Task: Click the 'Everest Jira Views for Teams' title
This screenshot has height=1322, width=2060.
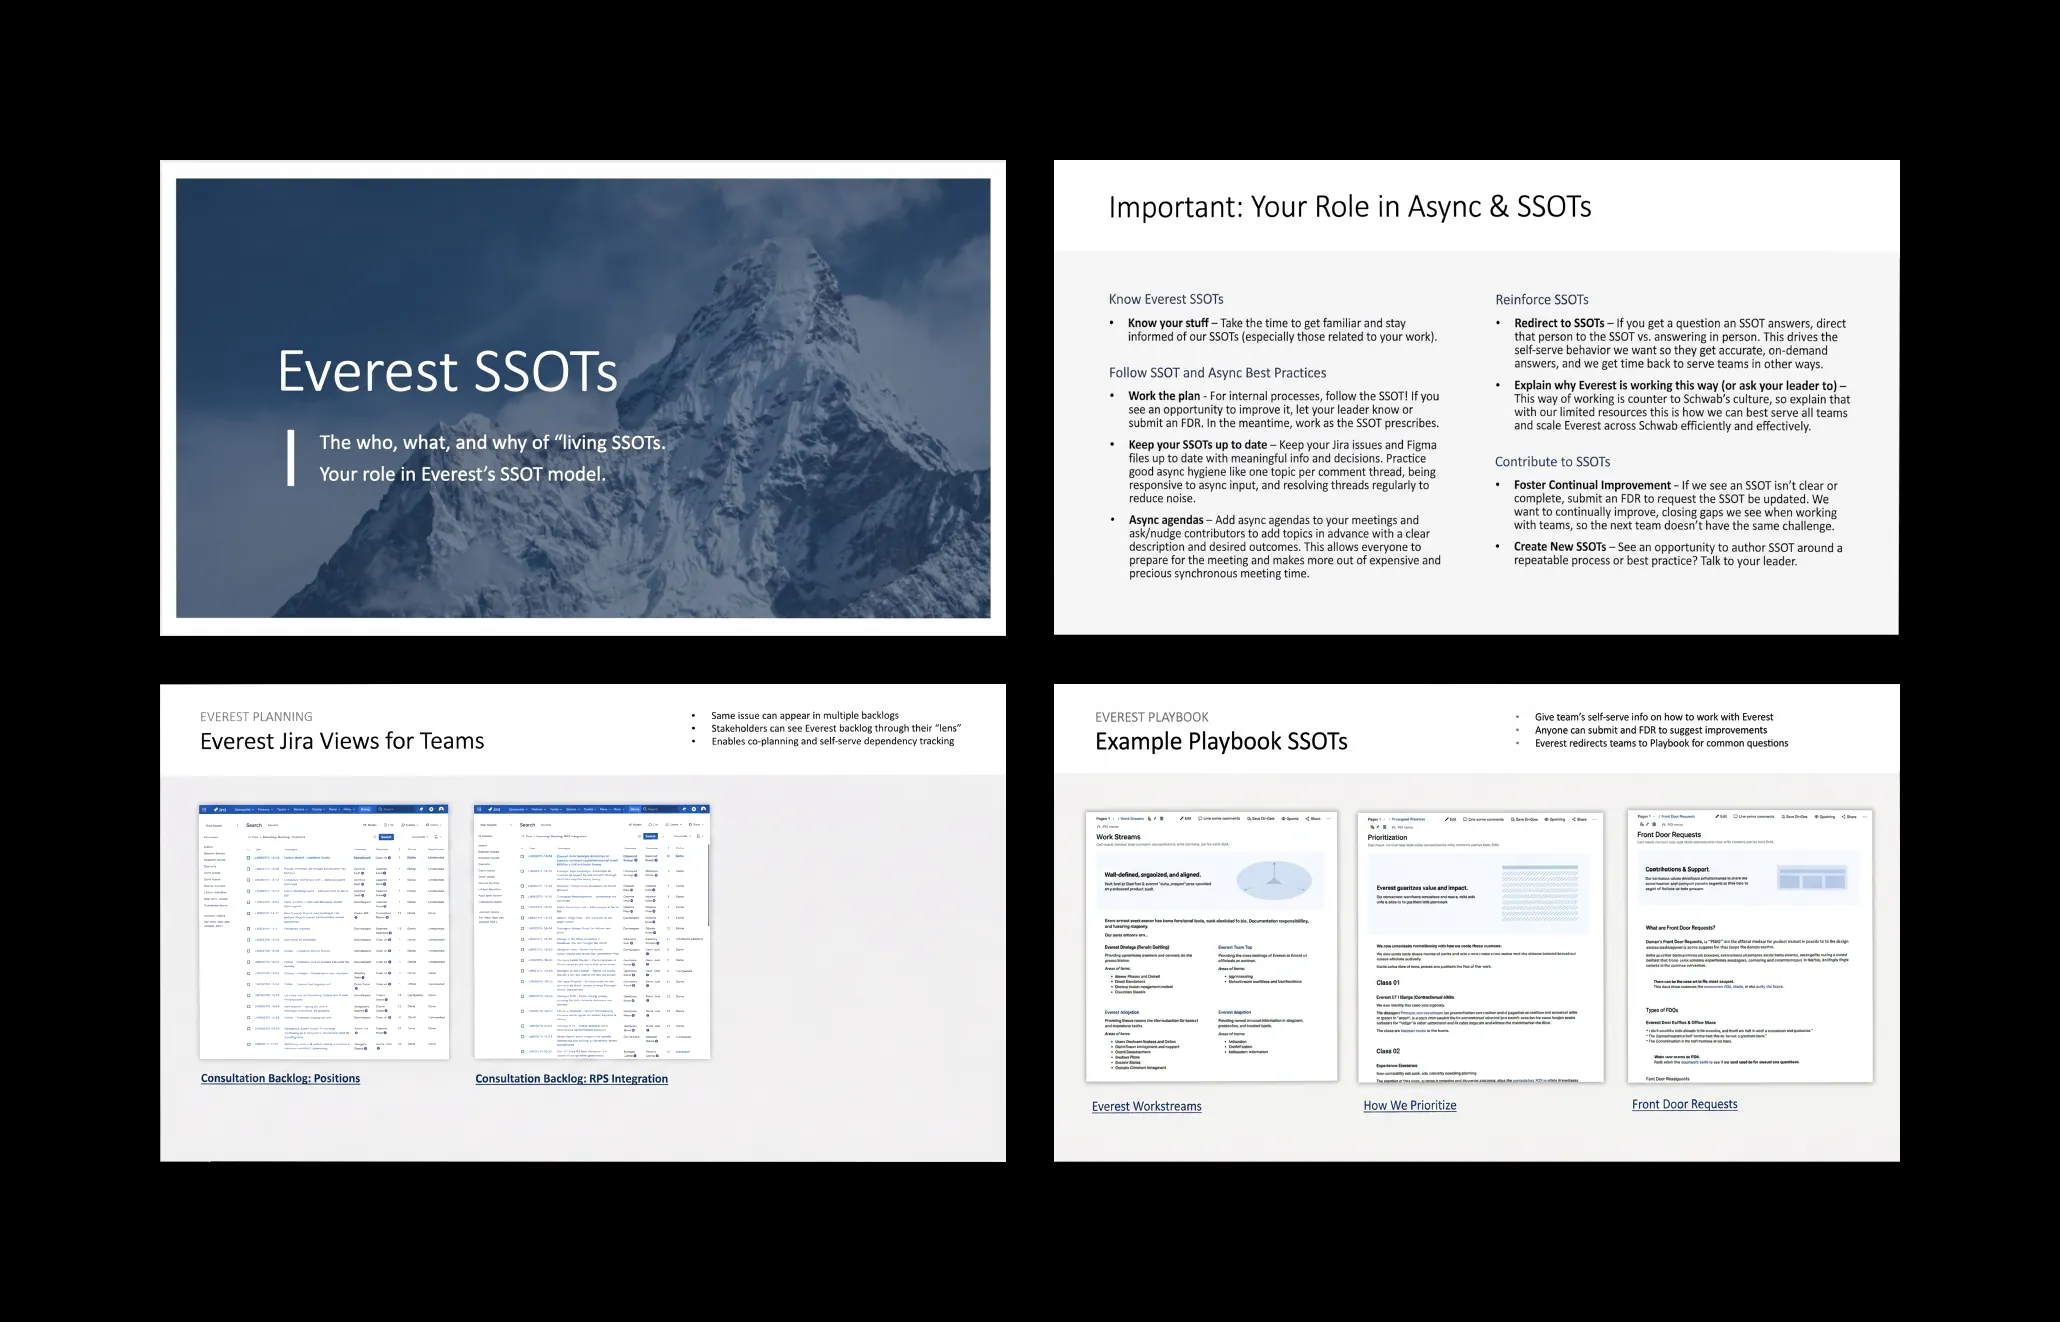Action: point(342,741)
